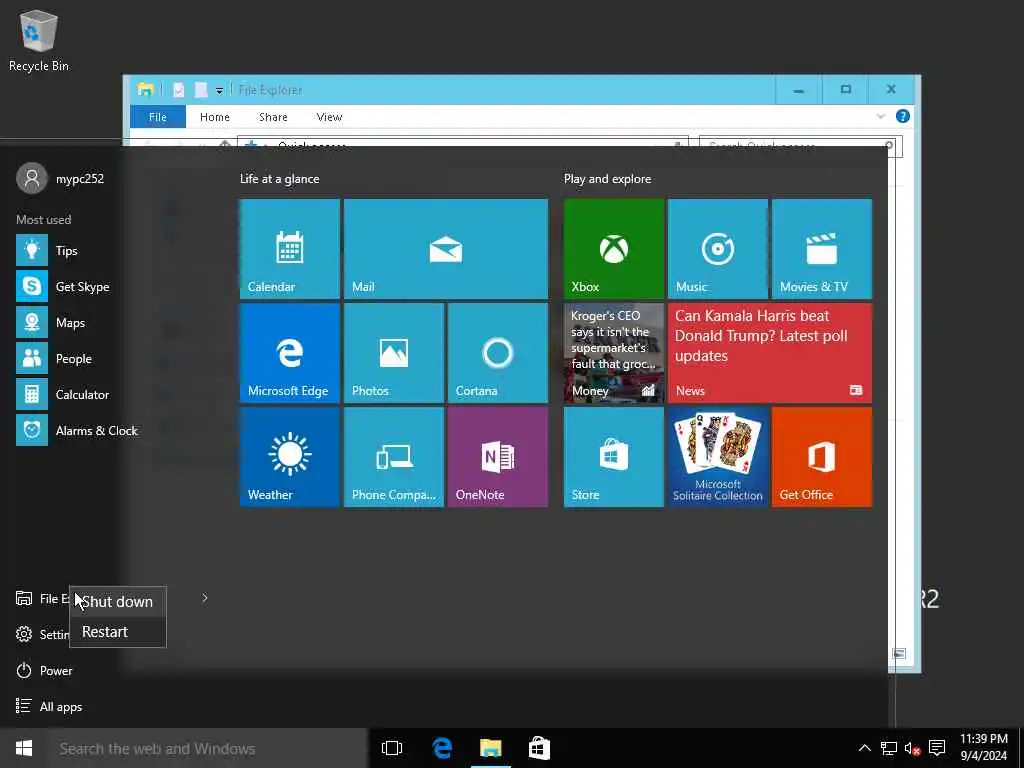
Task: Open the Movies & TV tile
Action: 822,249
